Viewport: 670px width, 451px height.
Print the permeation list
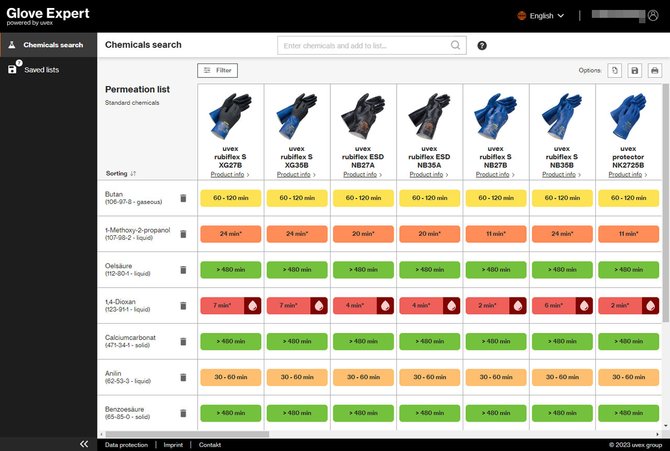[x=655, y=71]
